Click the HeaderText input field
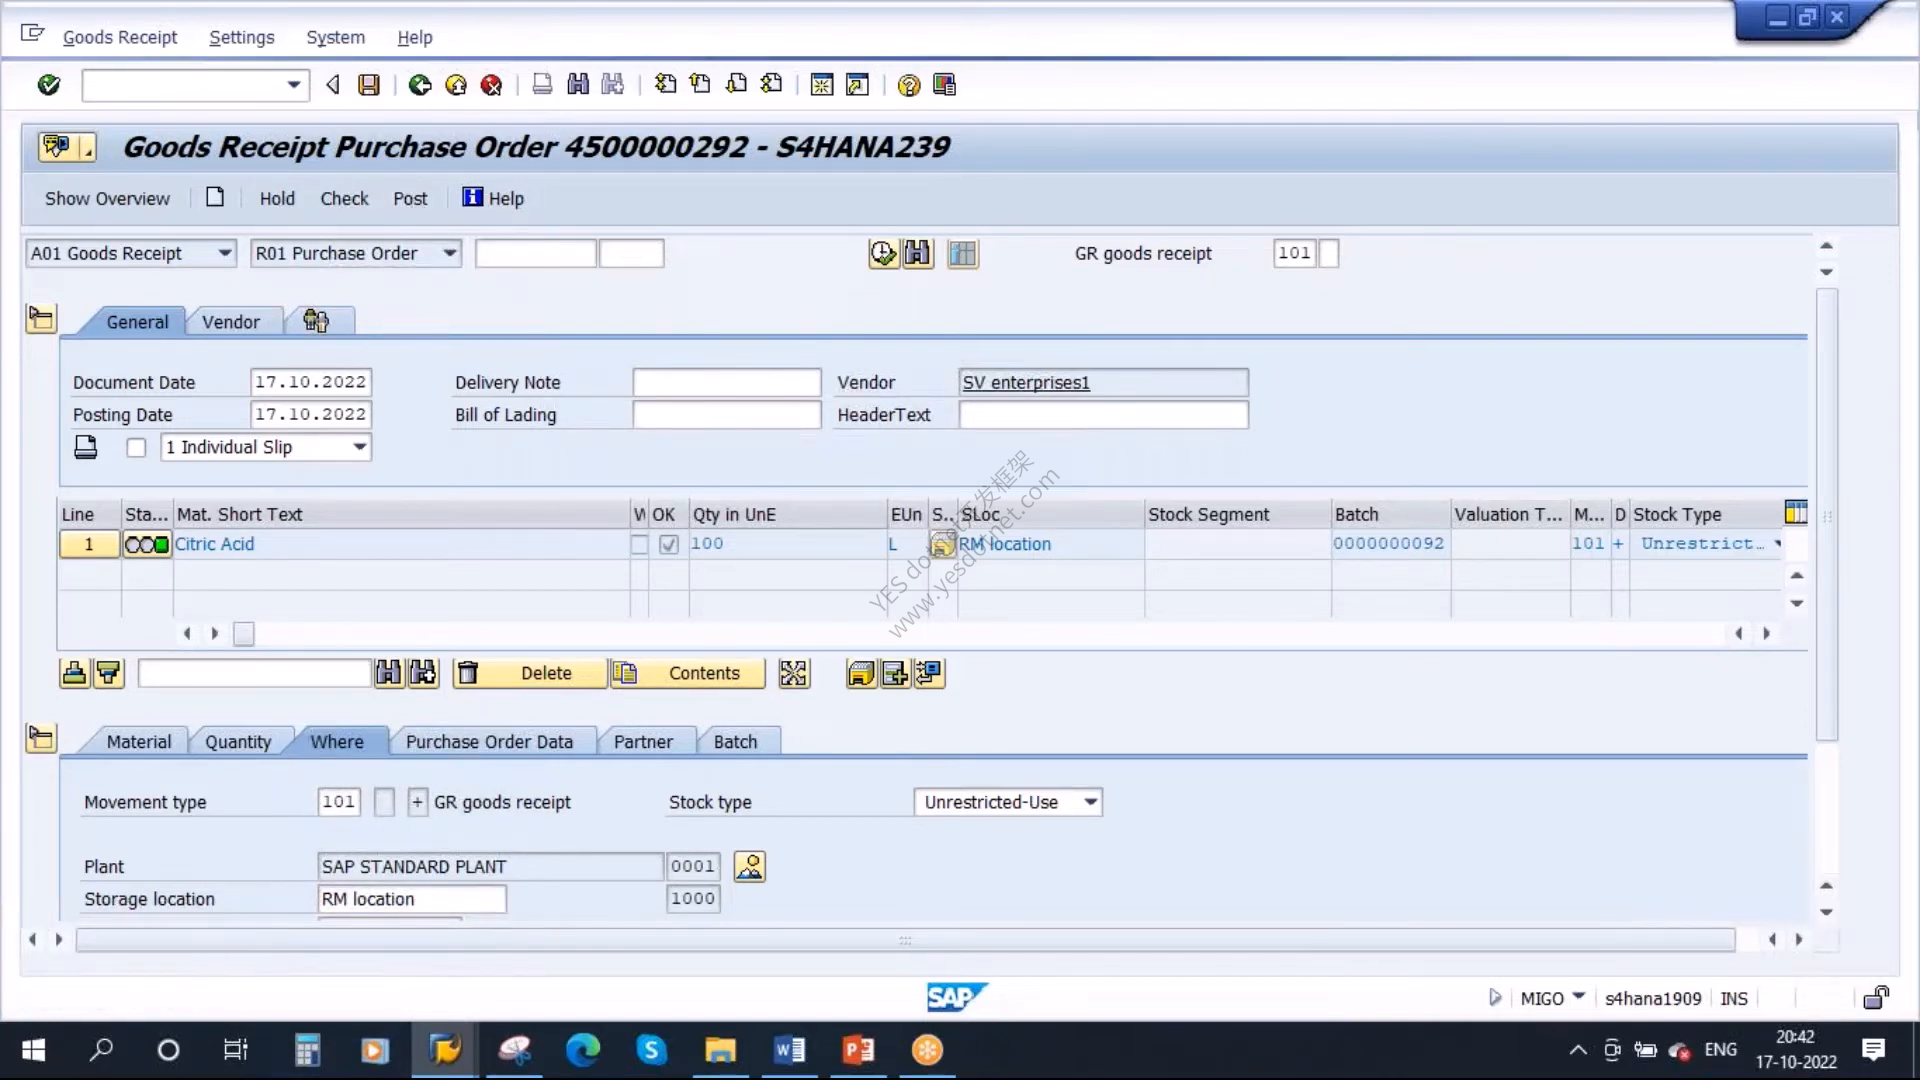This screenshot has width=1920, height=1080. 1103,414
